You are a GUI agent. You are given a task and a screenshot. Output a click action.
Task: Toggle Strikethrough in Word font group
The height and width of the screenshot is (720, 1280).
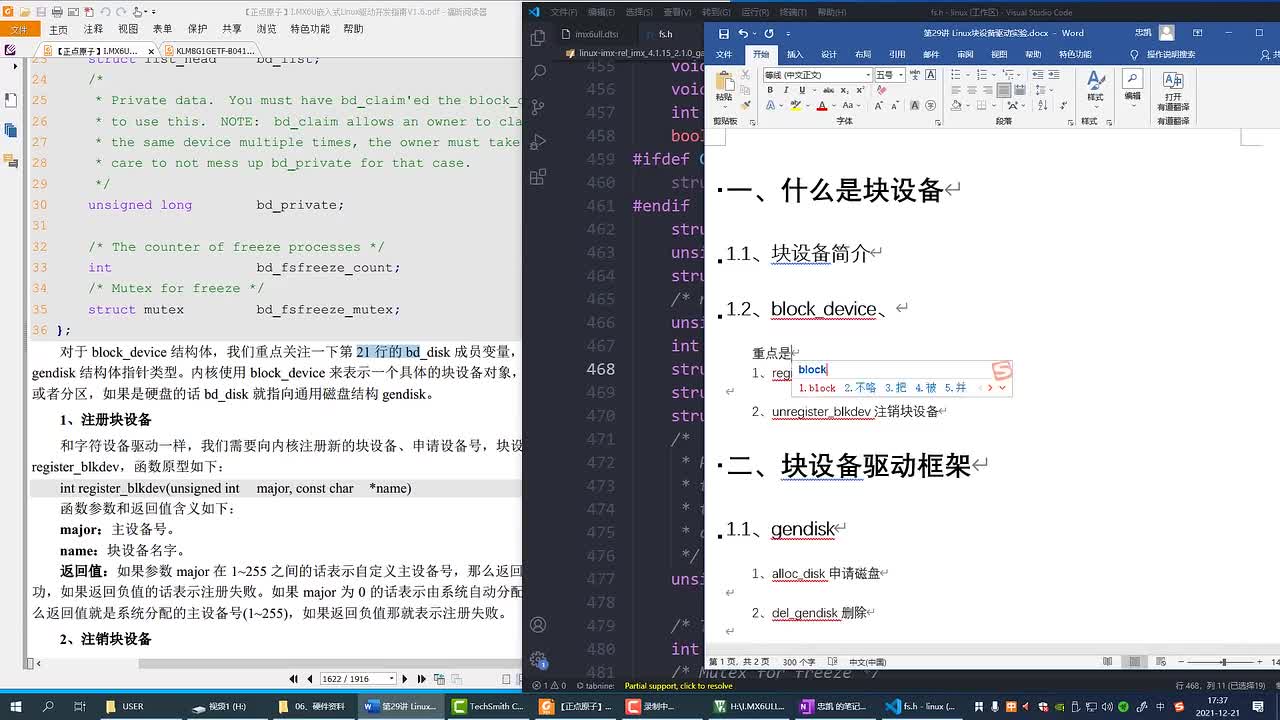click(829, 90)
